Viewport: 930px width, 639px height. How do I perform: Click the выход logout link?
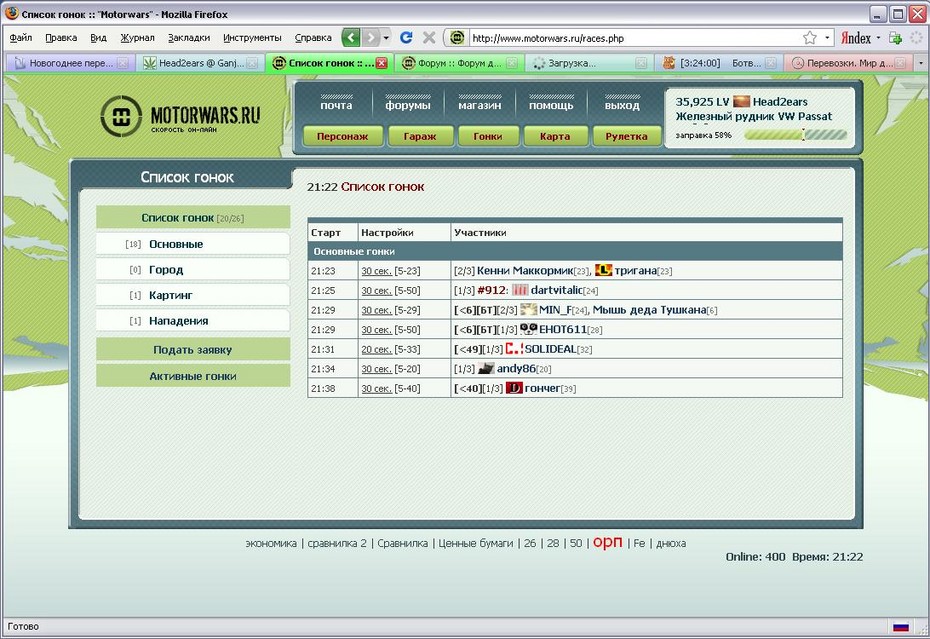tap(622, 105)
